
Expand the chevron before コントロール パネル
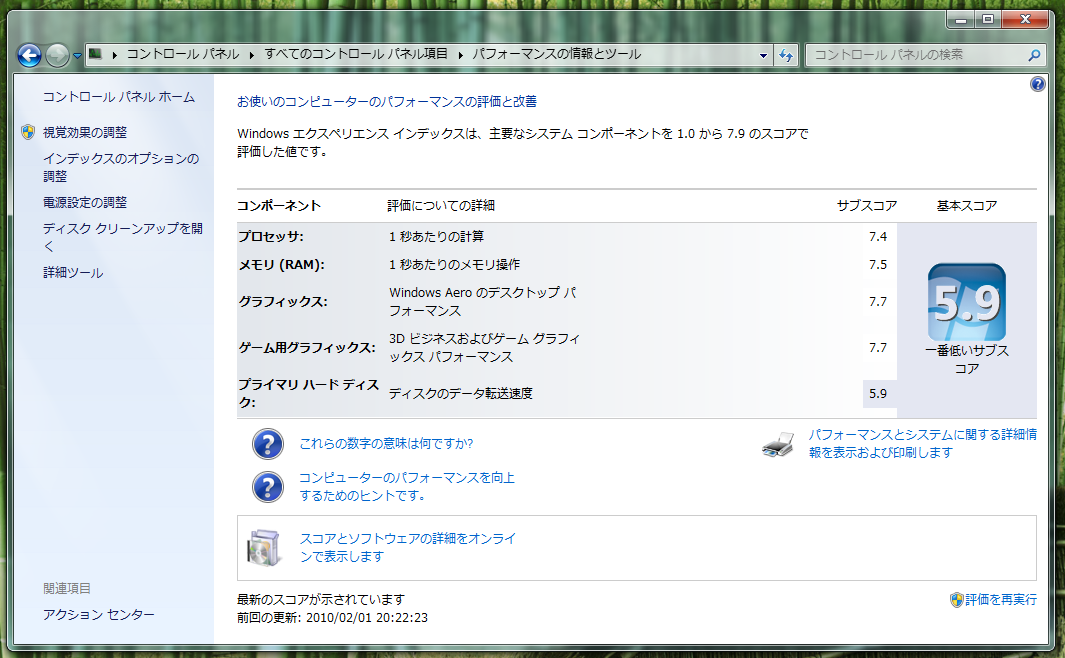[115, 54]
